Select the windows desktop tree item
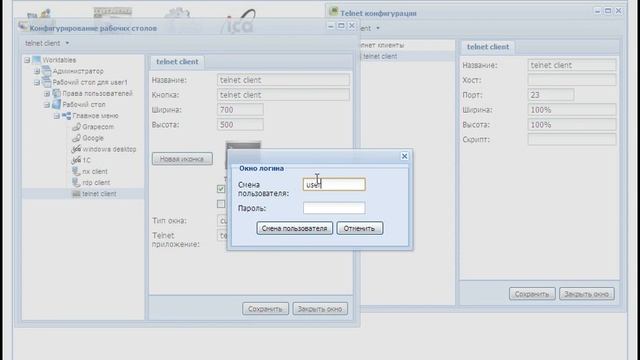 tap(109, 149)
